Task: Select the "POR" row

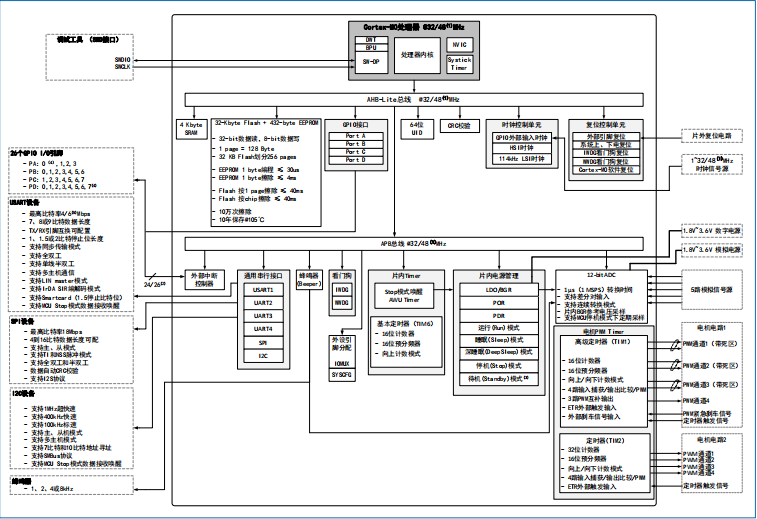Action: point(499,303)
